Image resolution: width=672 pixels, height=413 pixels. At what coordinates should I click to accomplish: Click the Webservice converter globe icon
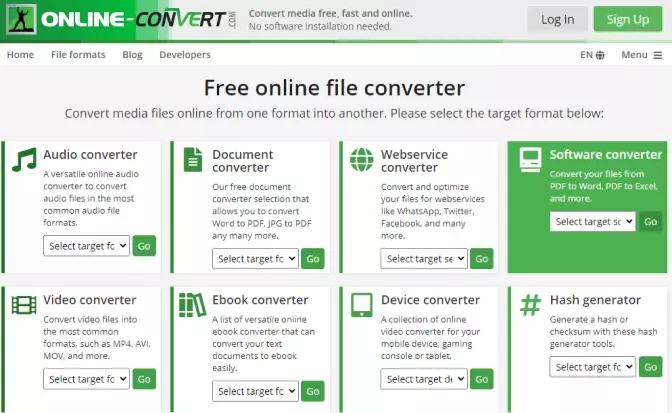click(x=362, y=160)
